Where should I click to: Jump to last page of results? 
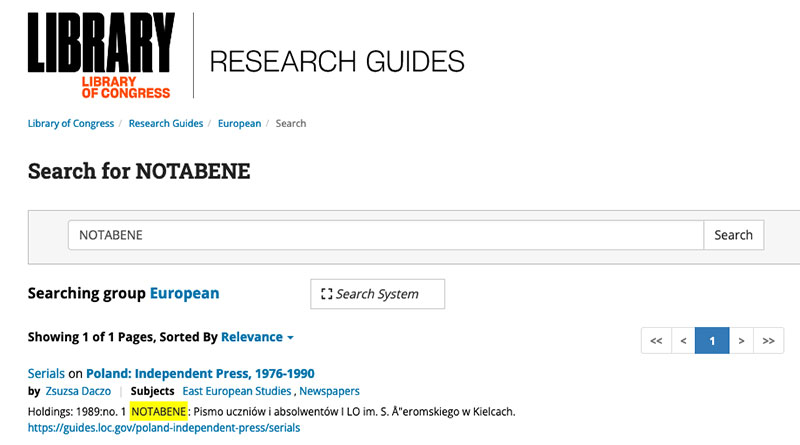click(768, 341)
